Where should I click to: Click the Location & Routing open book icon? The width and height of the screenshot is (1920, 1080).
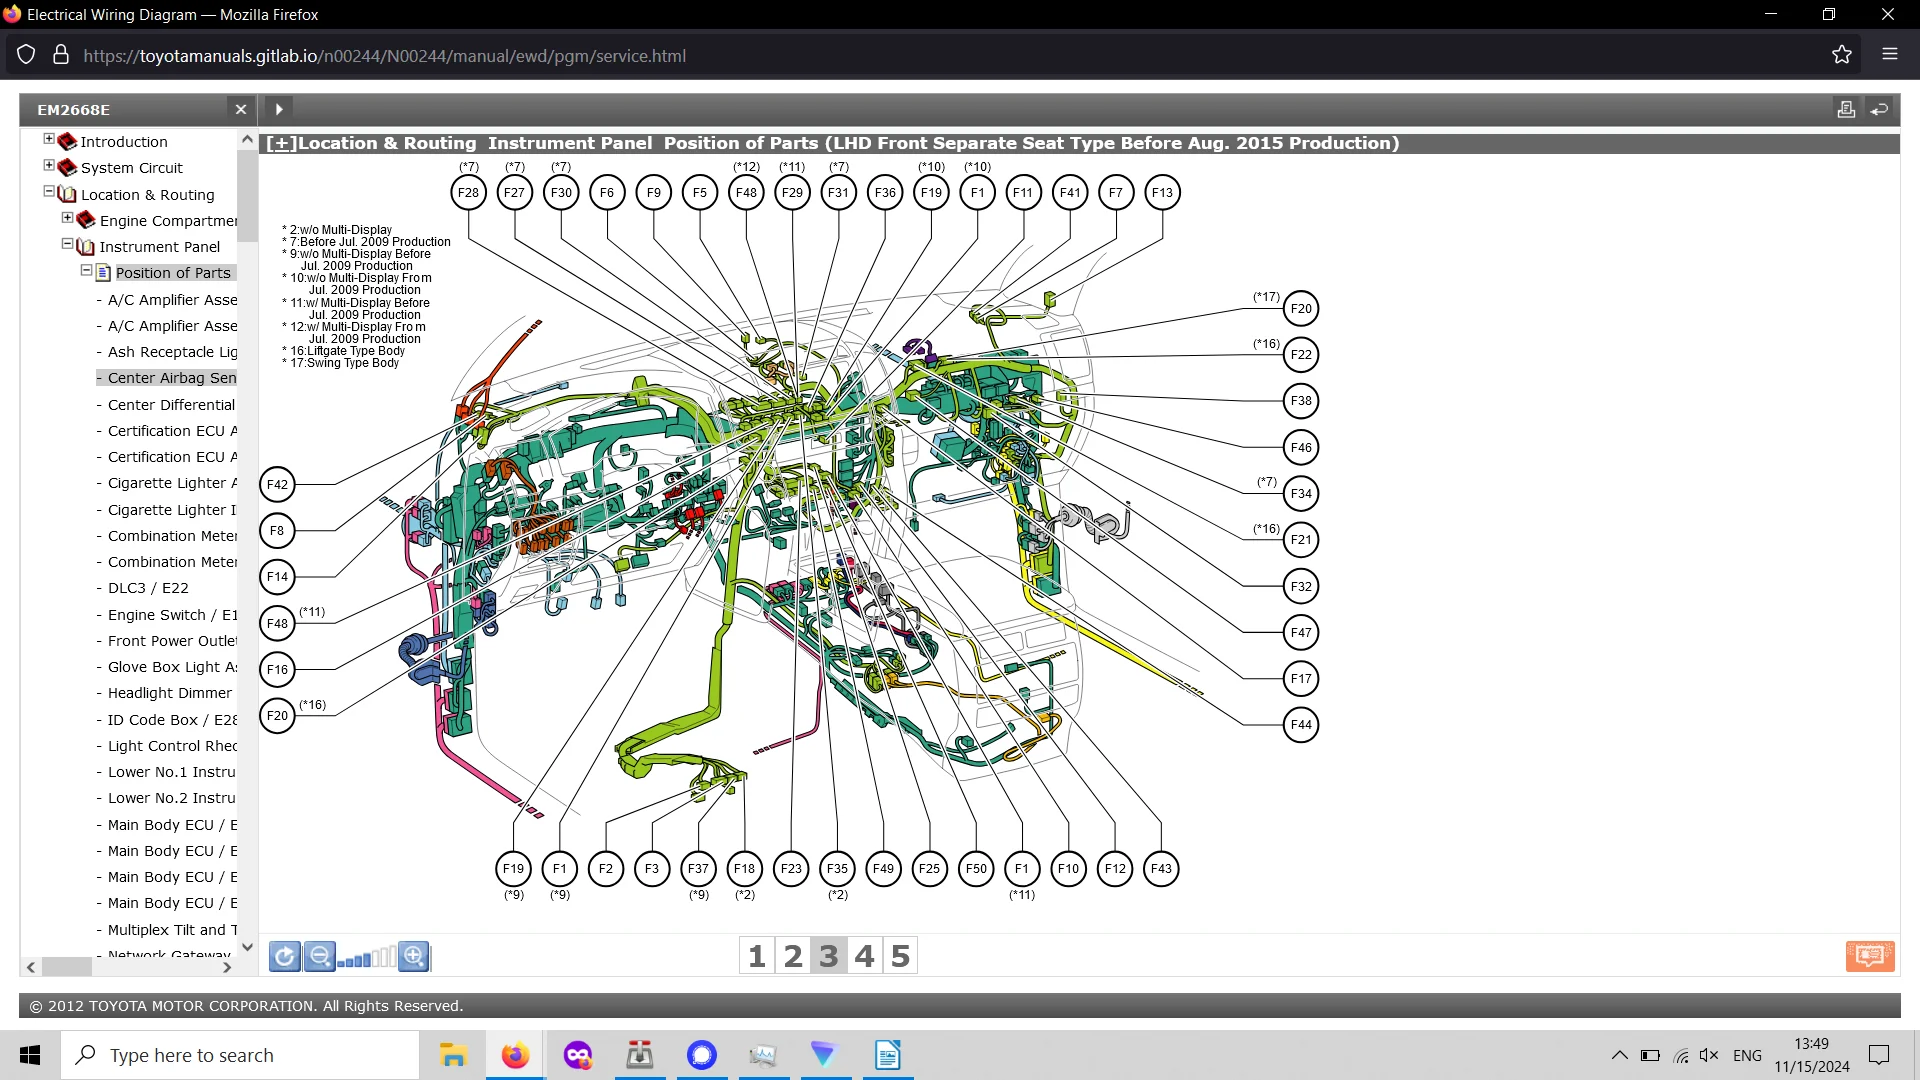[x=67, y=194]
